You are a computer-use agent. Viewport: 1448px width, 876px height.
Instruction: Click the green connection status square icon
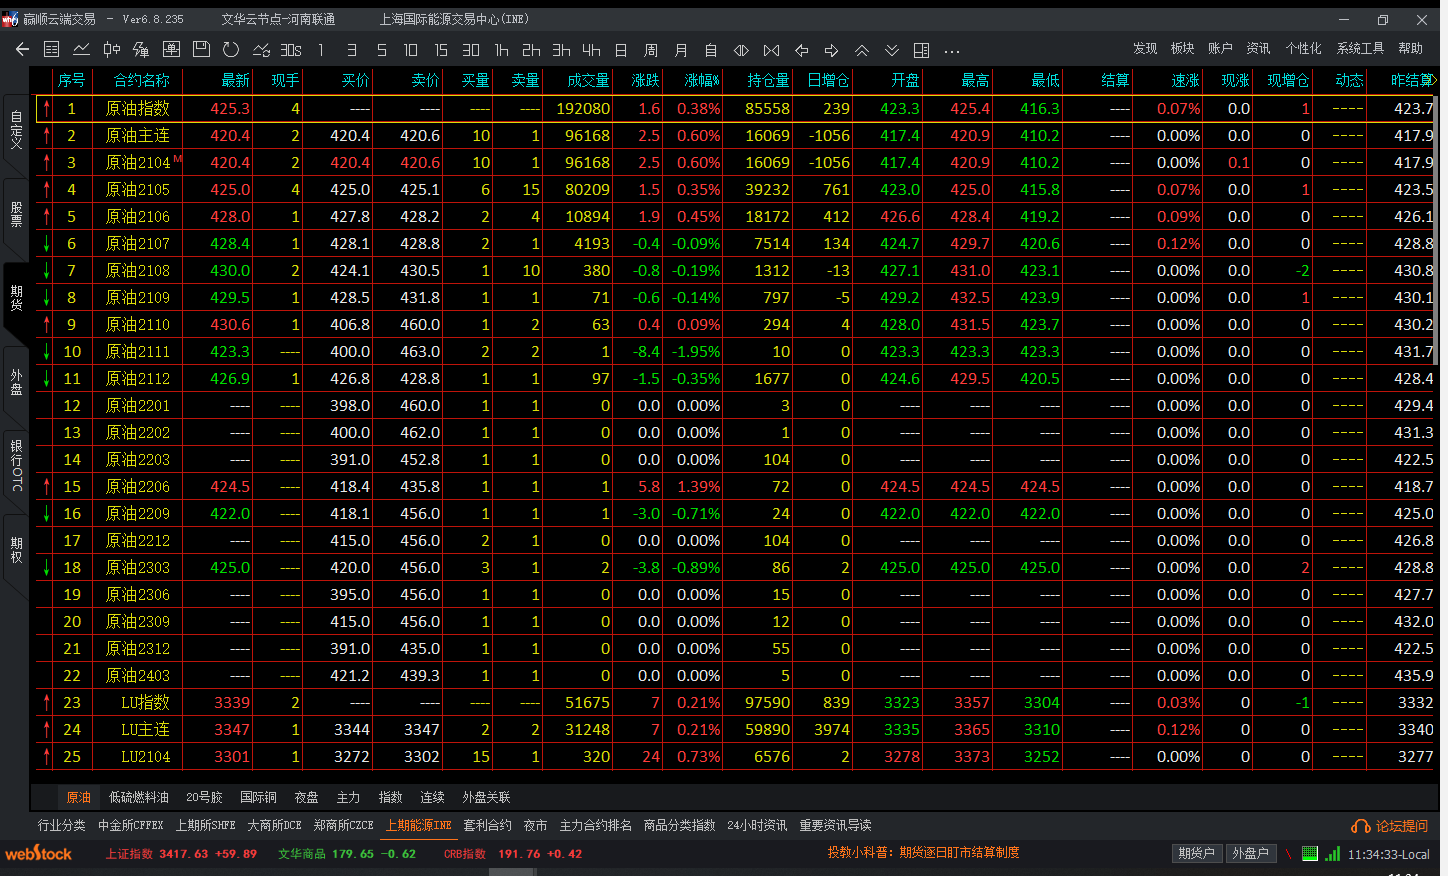coord(1310,854)
